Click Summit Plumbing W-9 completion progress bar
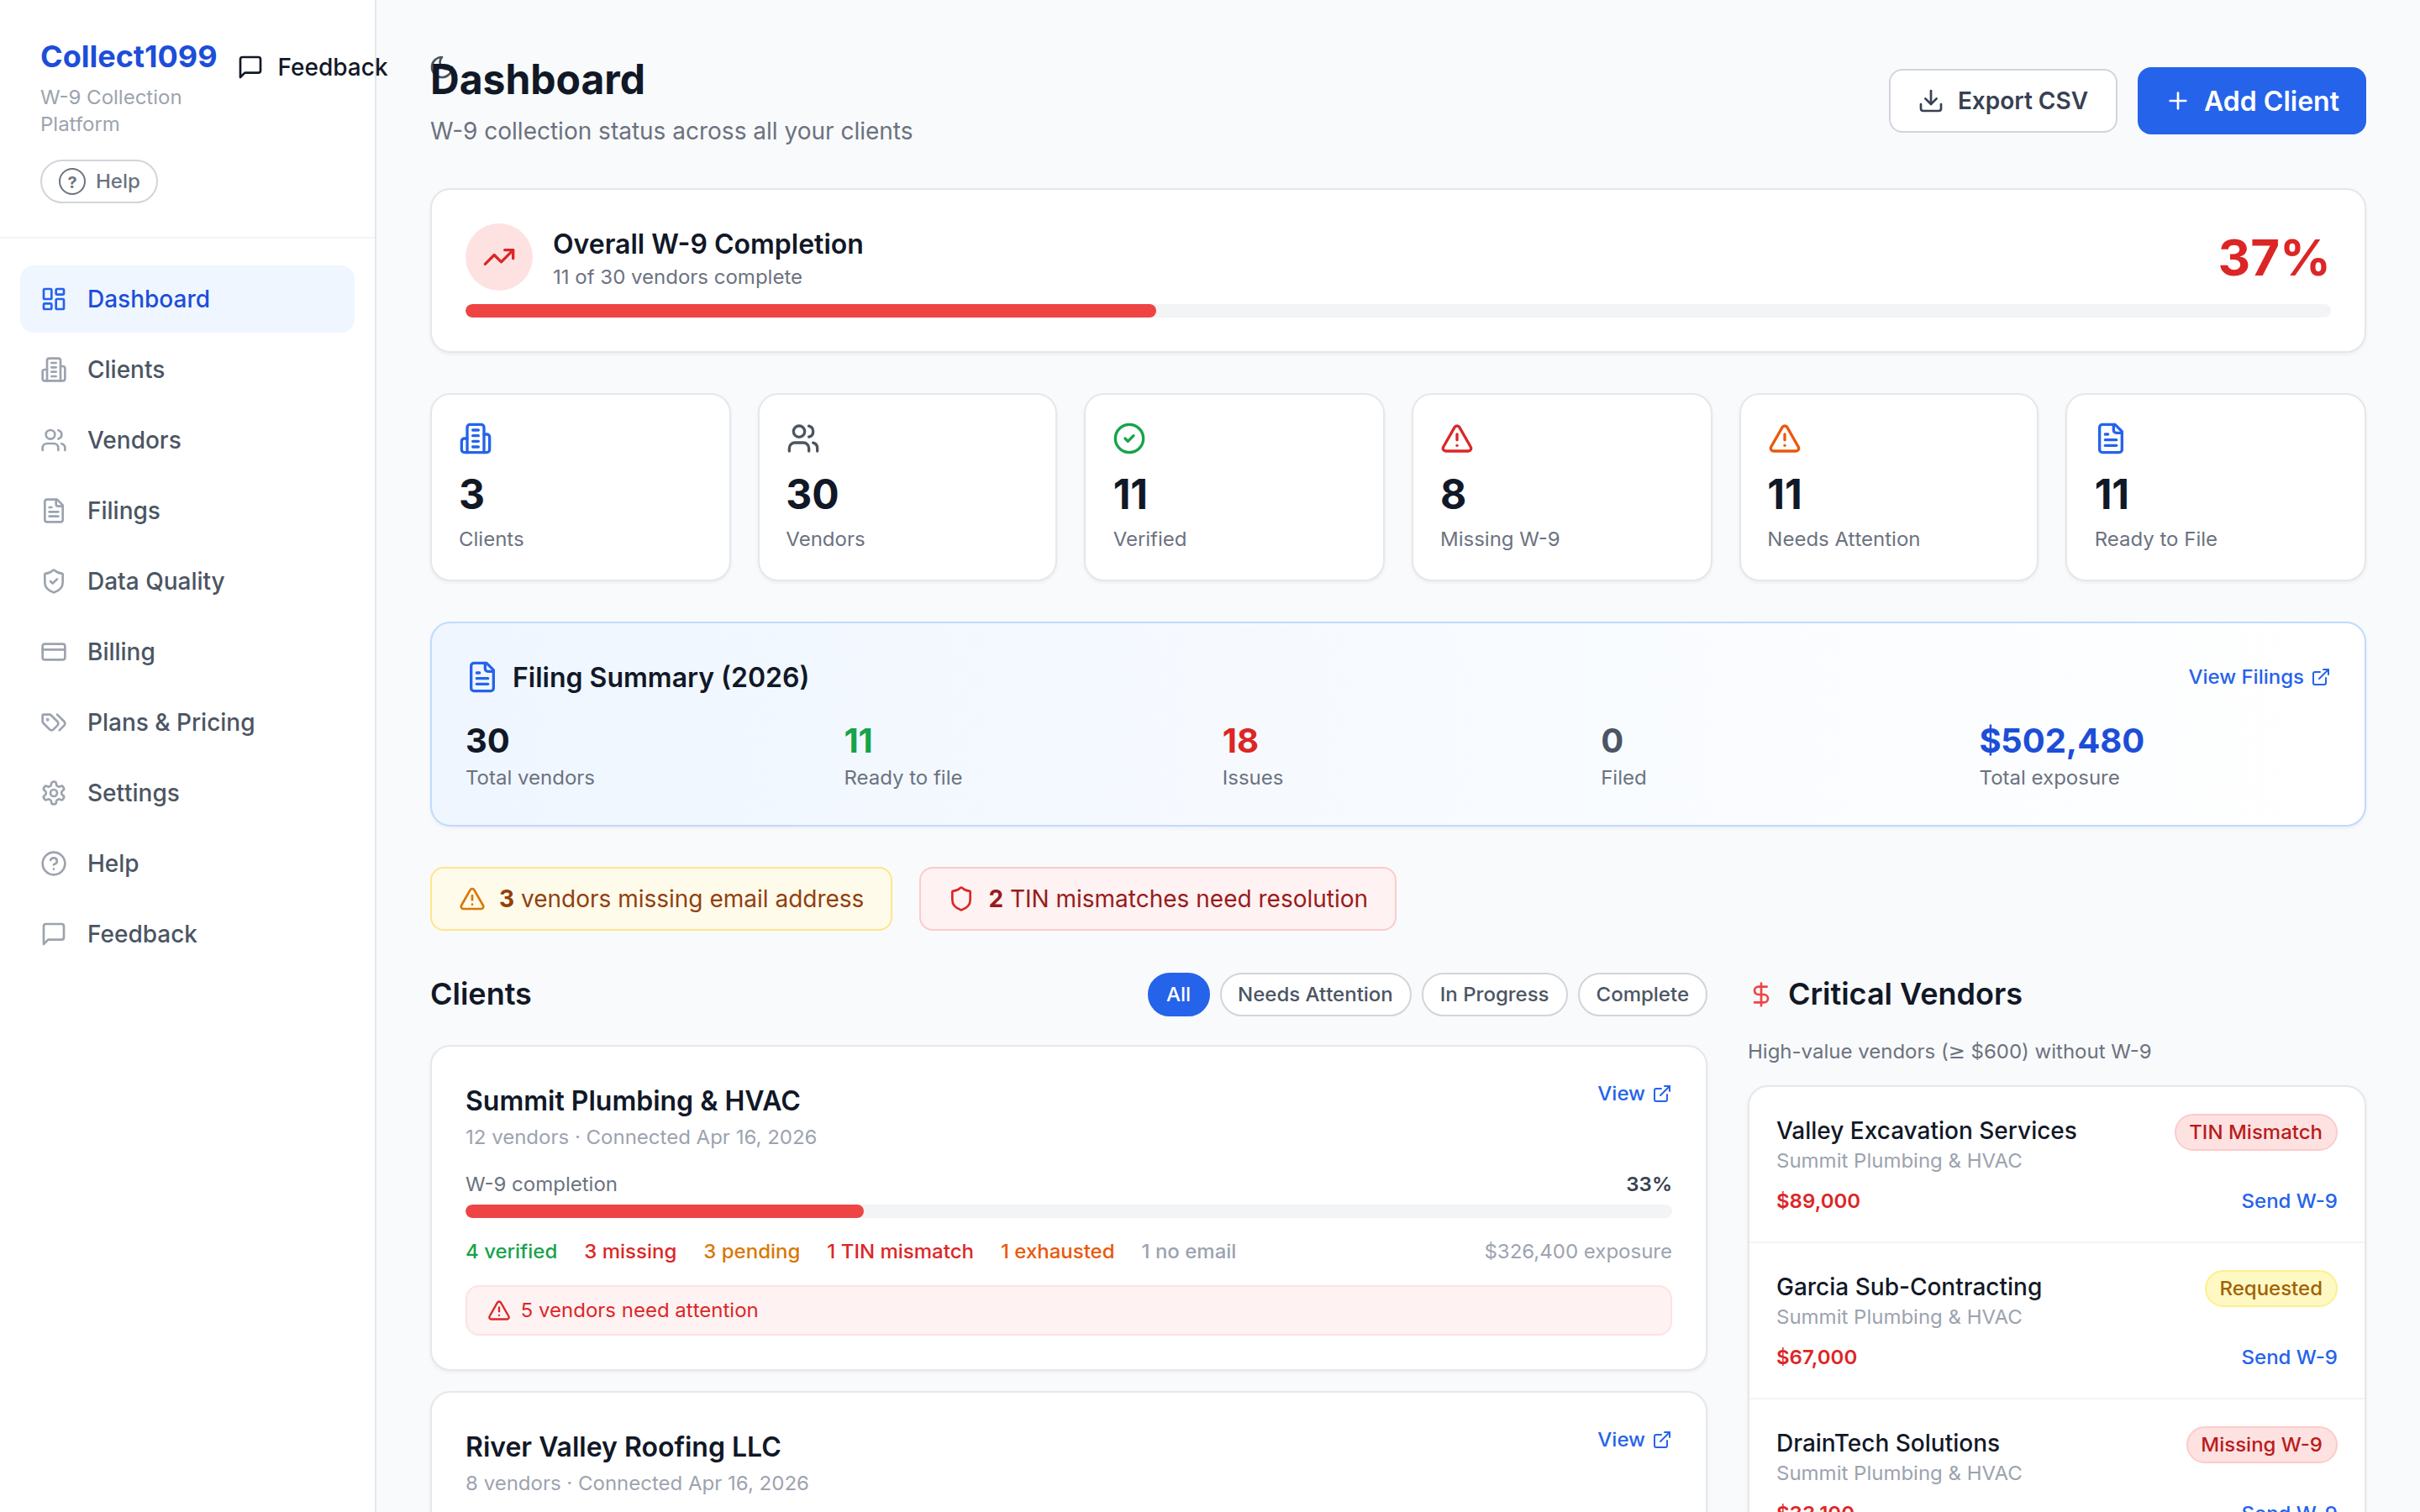The image size is (2420, 1512). click(1068, 1211)
